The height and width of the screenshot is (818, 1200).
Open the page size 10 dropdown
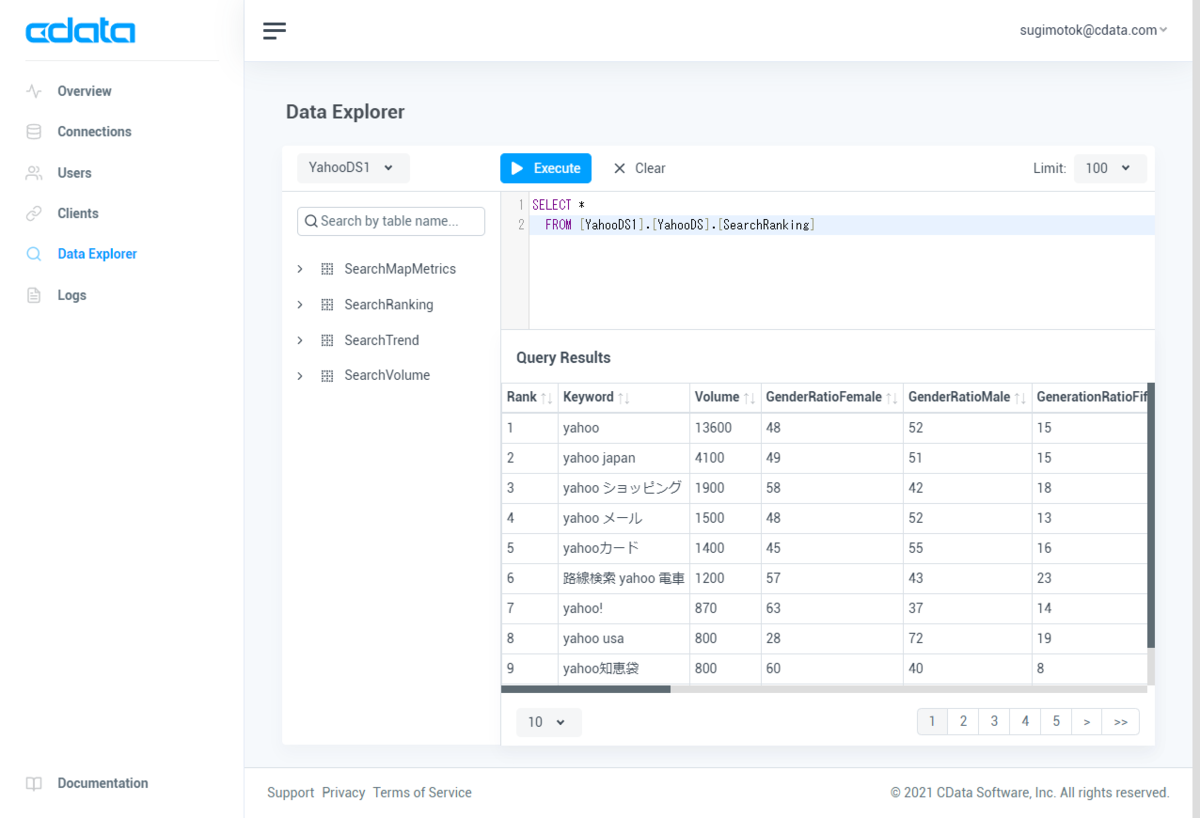click(x=549, y=722)
